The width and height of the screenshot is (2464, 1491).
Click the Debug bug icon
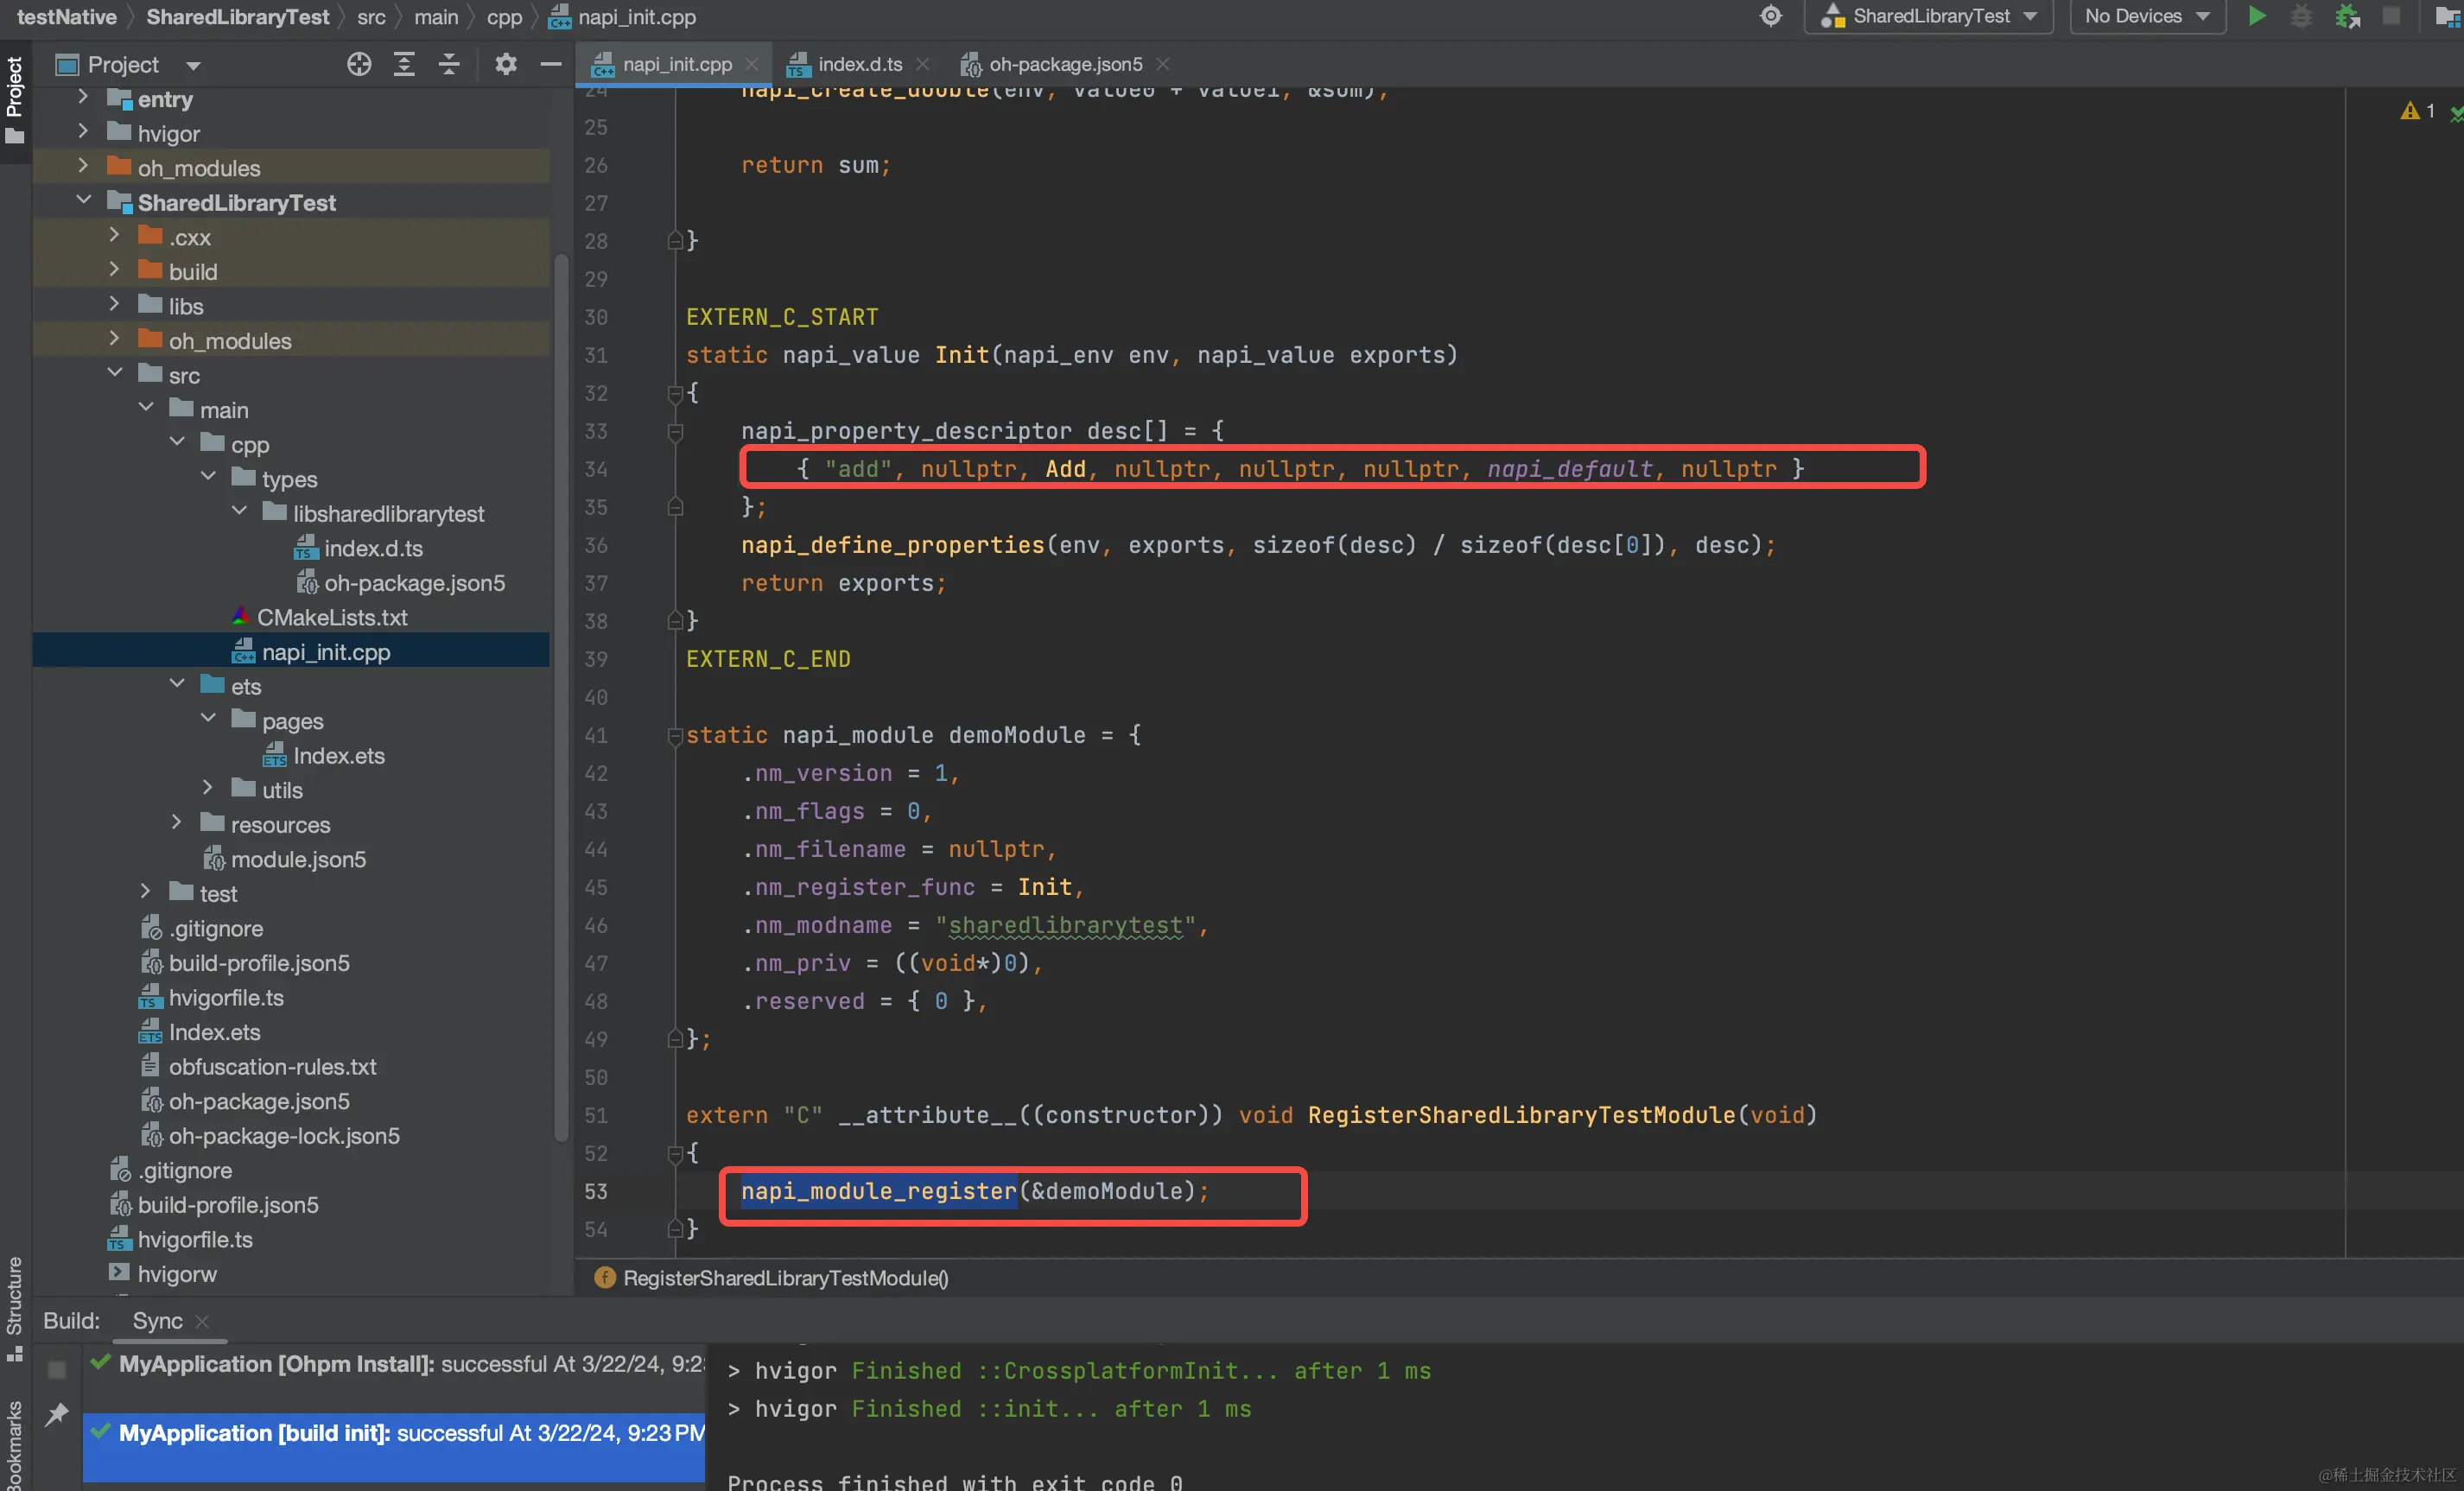[2301, 16]
